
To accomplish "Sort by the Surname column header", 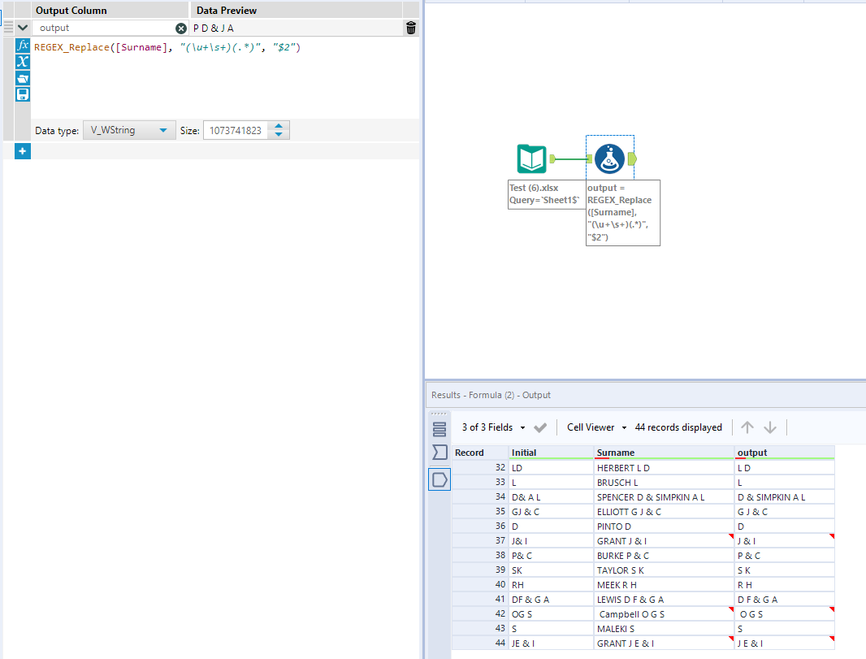I will tap(664, 452).
